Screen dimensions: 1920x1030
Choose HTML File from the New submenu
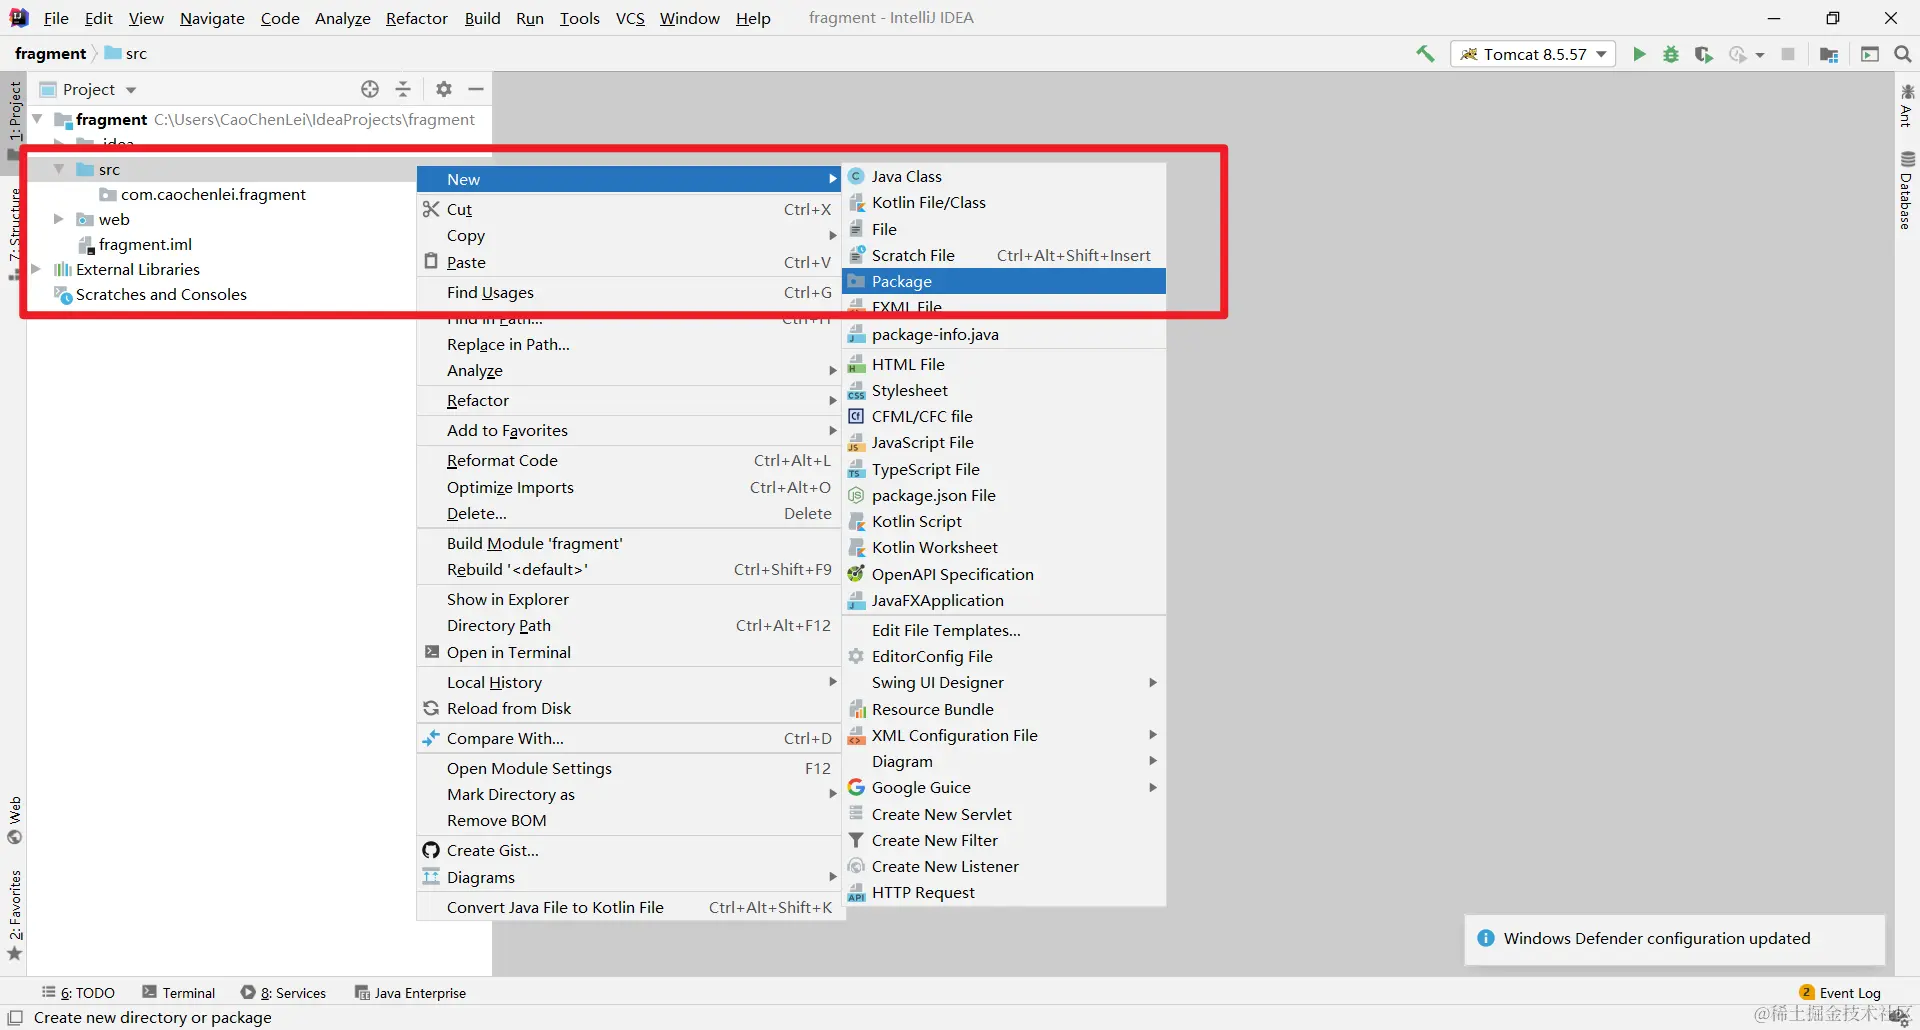[1004, 364]
